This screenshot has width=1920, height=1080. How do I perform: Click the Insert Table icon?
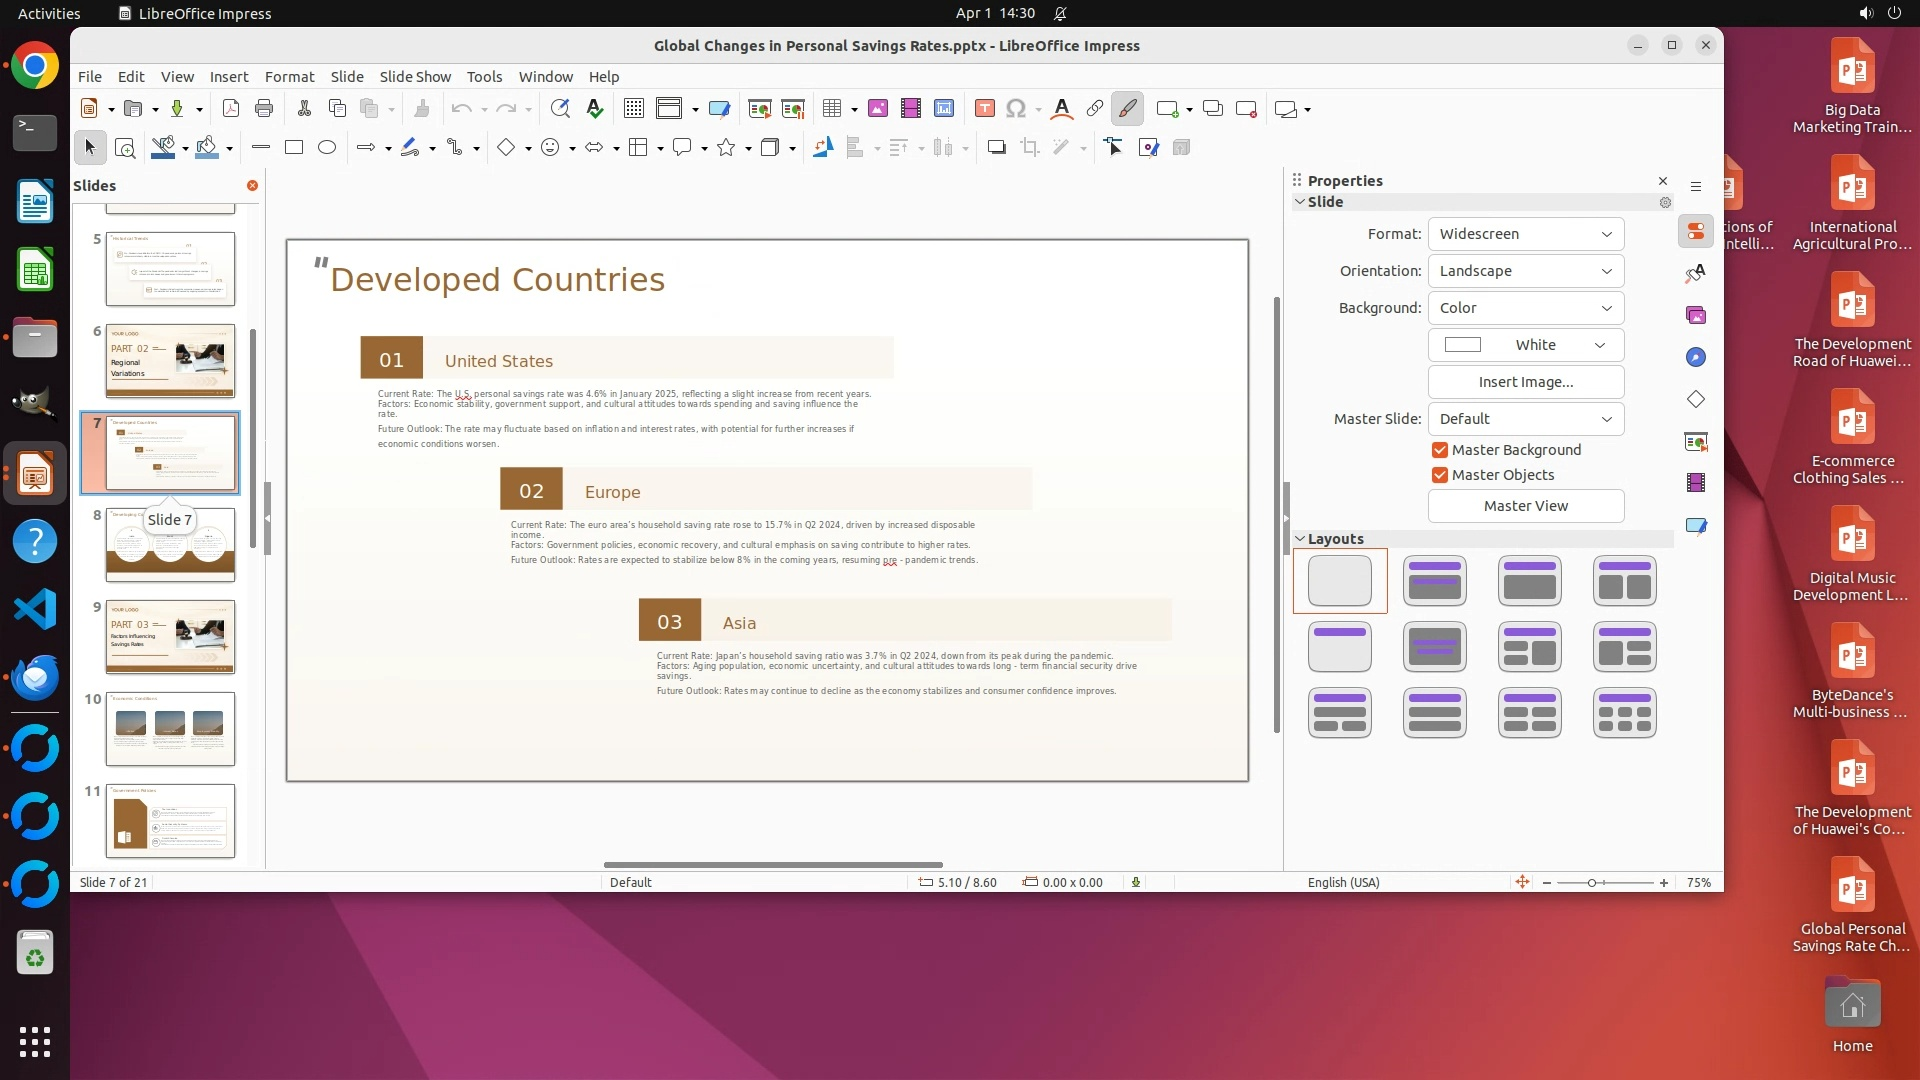pyautogui.click(x=832, y=109)
